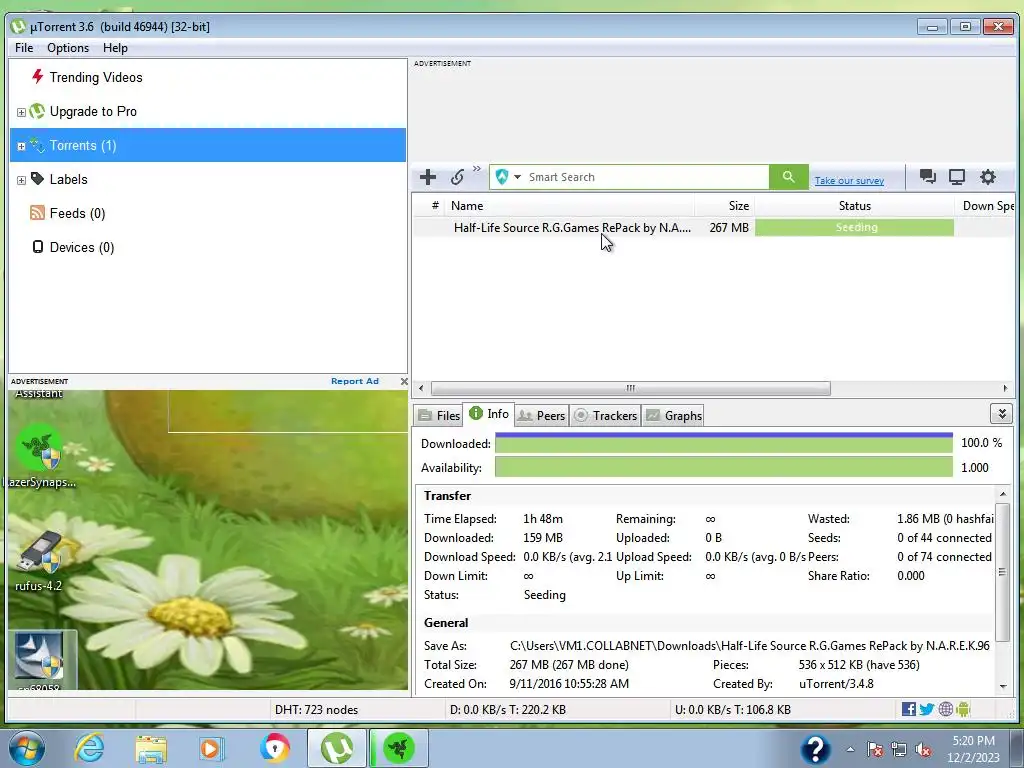Open Preferences via the gear icon
The image size is (1024, 768).
point(988,177)
